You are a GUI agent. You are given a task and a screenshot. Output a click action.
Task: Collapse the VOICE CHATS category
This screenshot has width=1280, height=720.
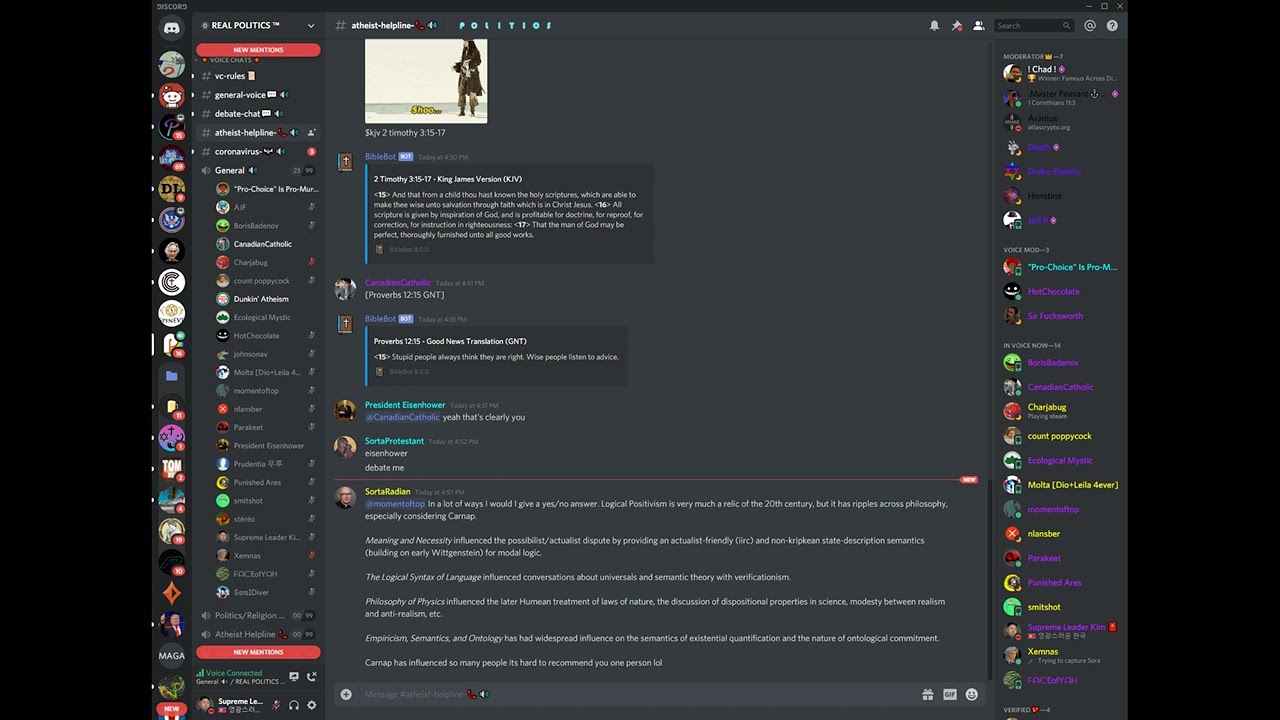click(x=230, y=60)
